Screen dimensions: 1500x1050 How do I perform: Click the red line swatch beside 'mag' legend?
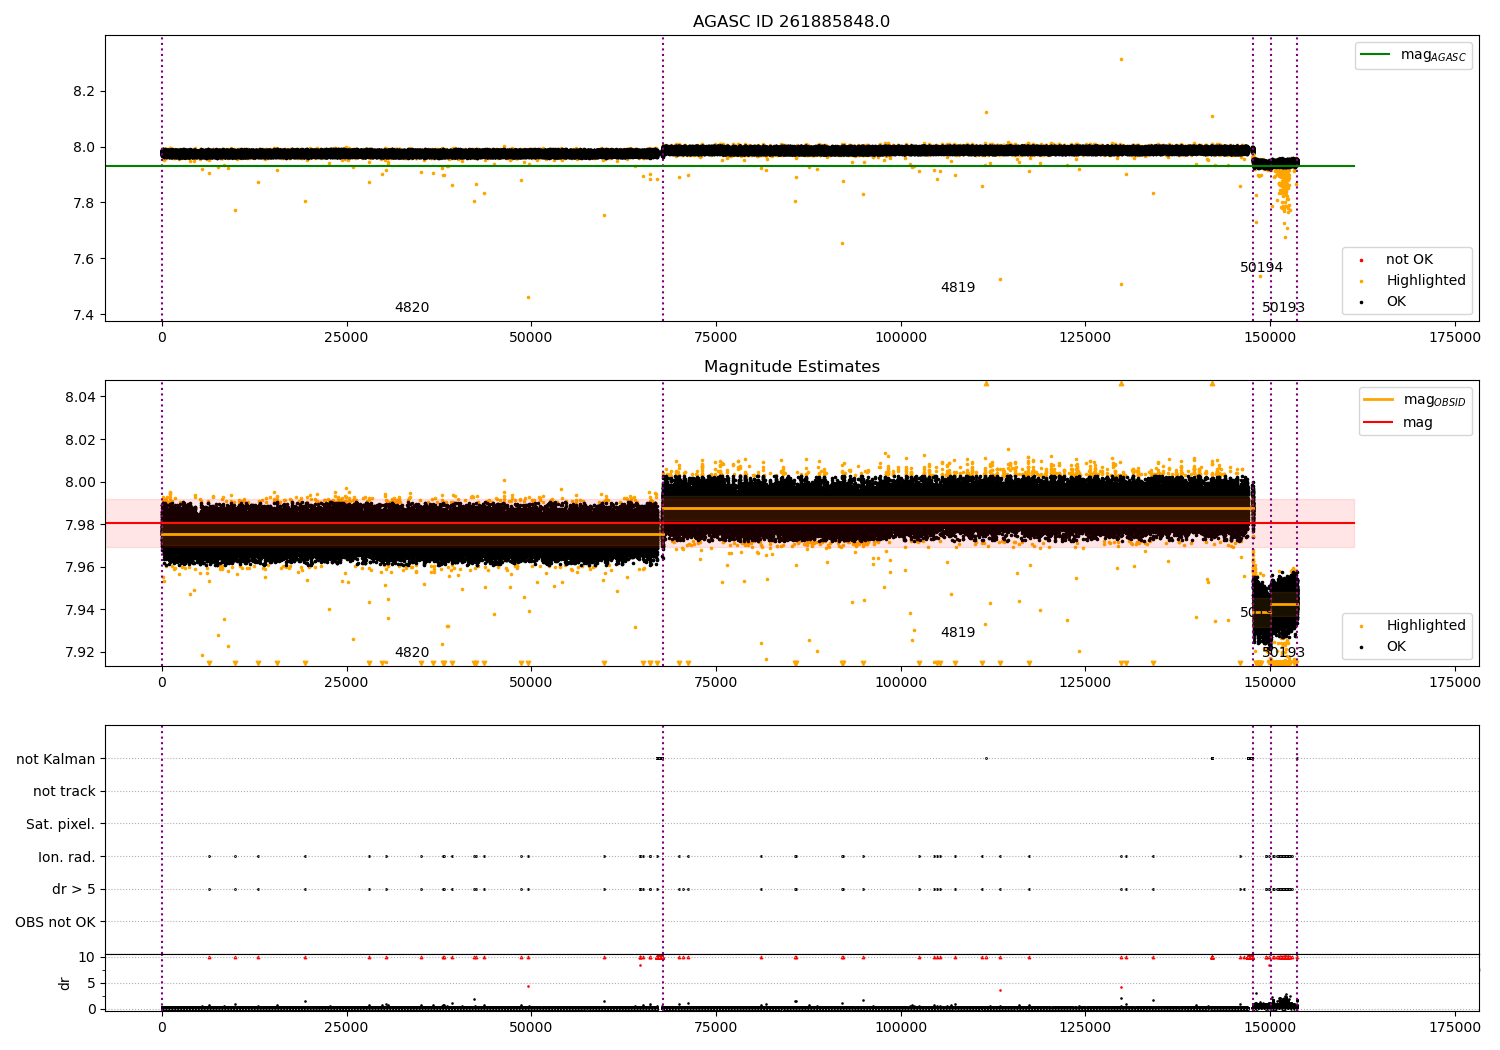click(x=1379, y=423)
